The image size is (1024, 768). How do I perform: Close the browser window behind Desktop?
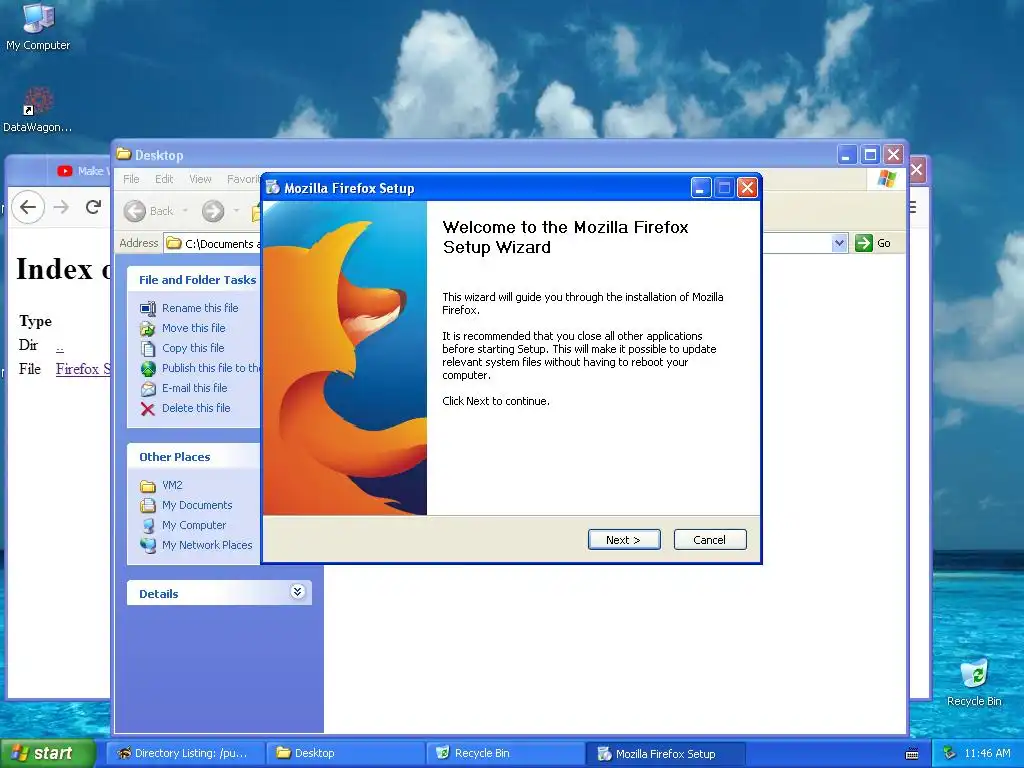[x=917, y=170]
